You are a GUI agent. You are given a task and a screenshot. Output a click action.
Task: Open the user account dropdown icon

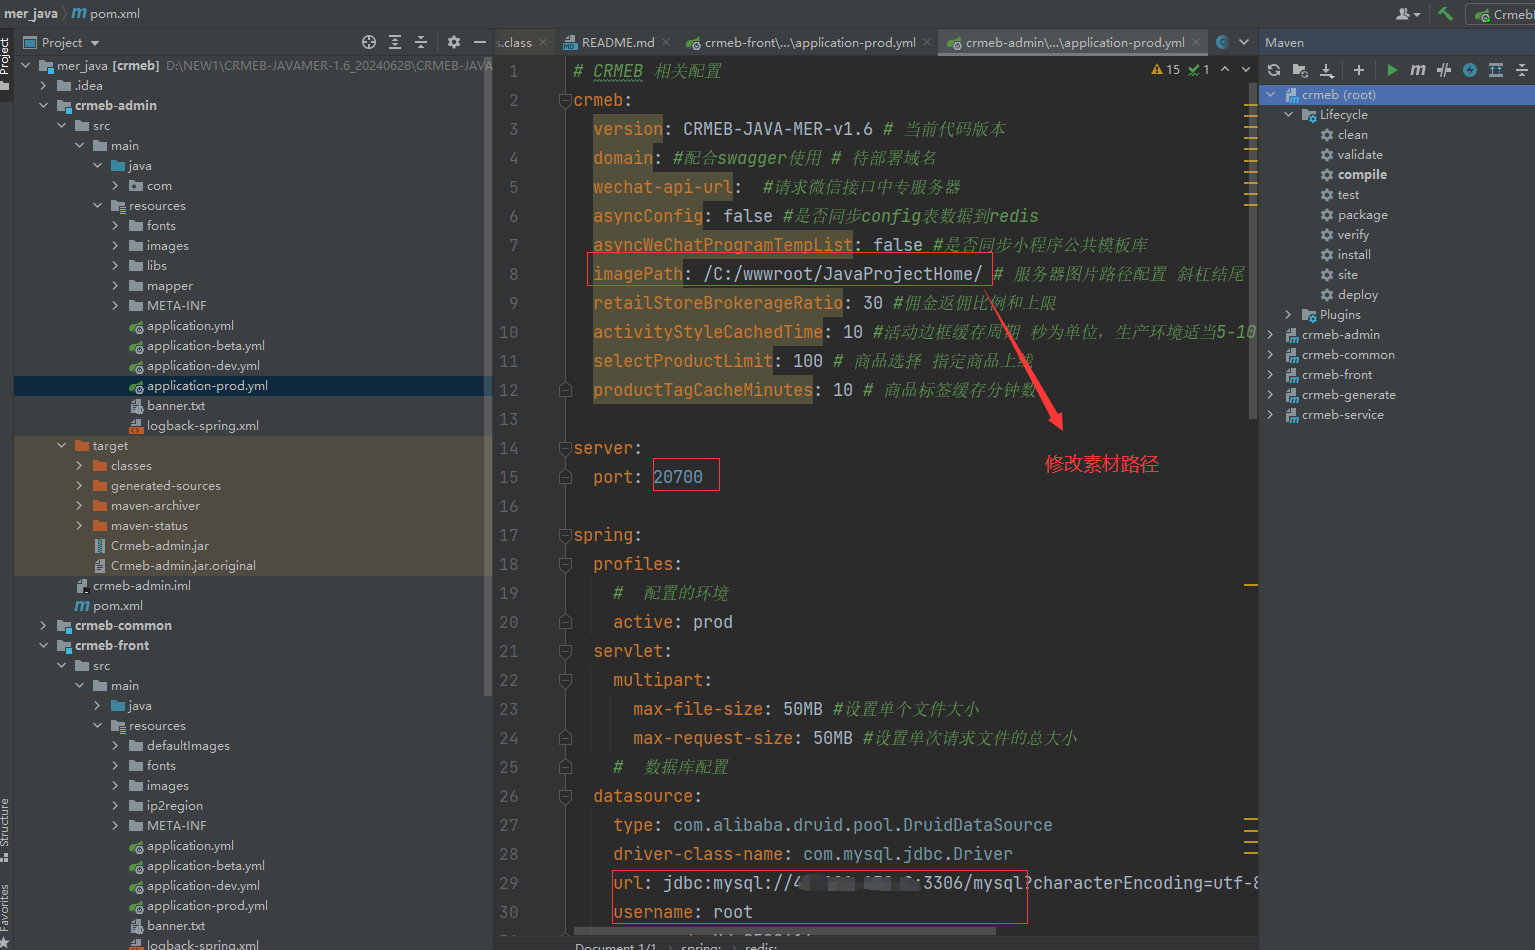(1408, 14)
